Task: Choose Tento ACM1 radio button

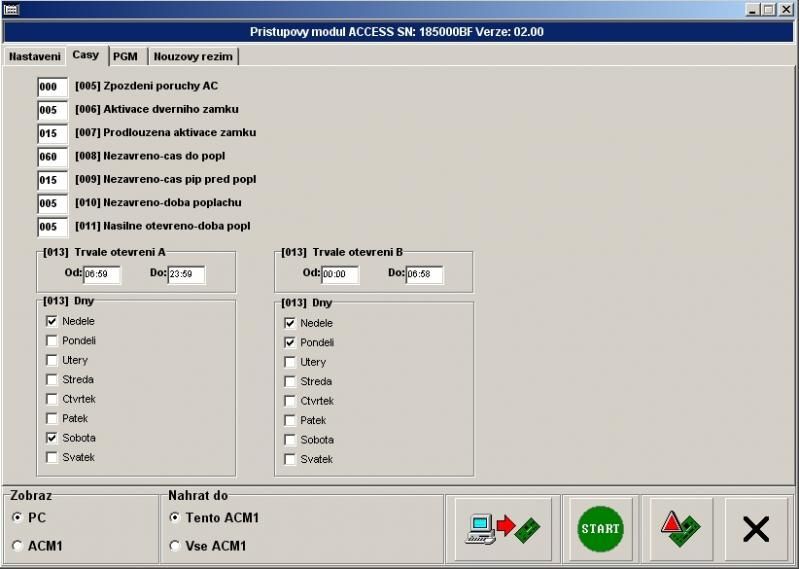Action: point(175,518)
